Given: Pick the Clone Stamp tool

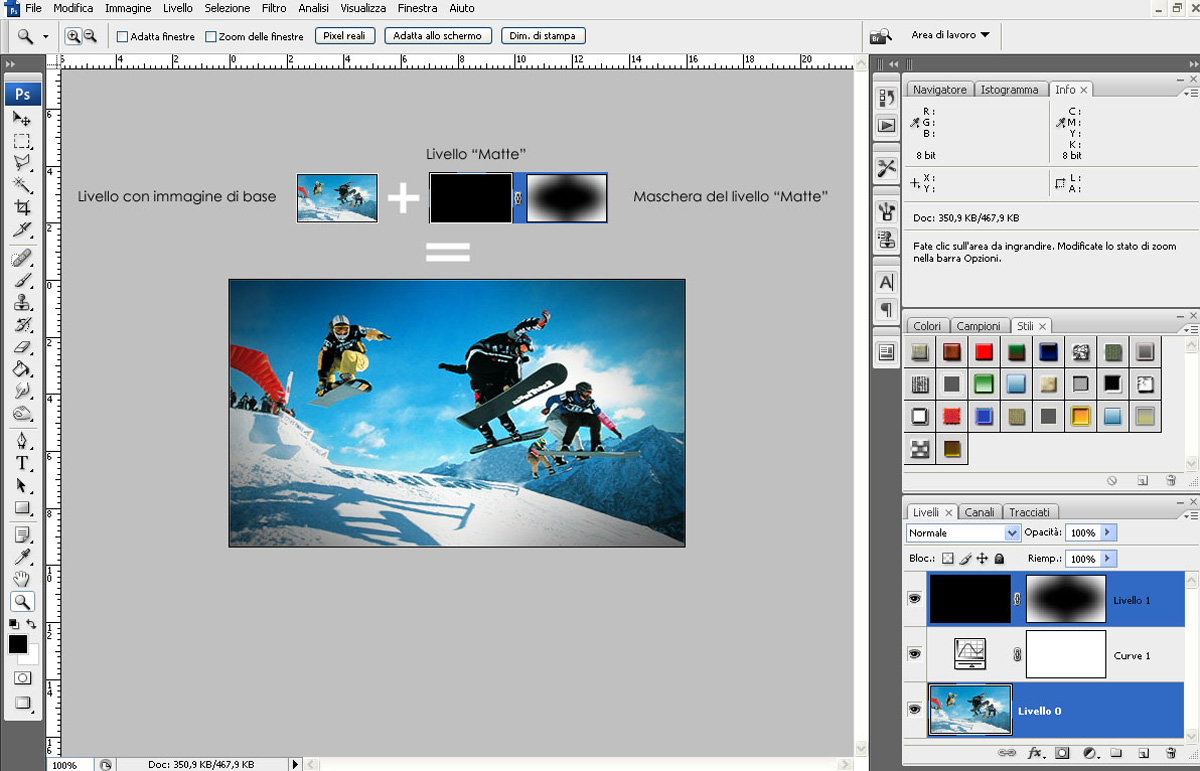Looking at the screenshot, I should click(22, 303).
